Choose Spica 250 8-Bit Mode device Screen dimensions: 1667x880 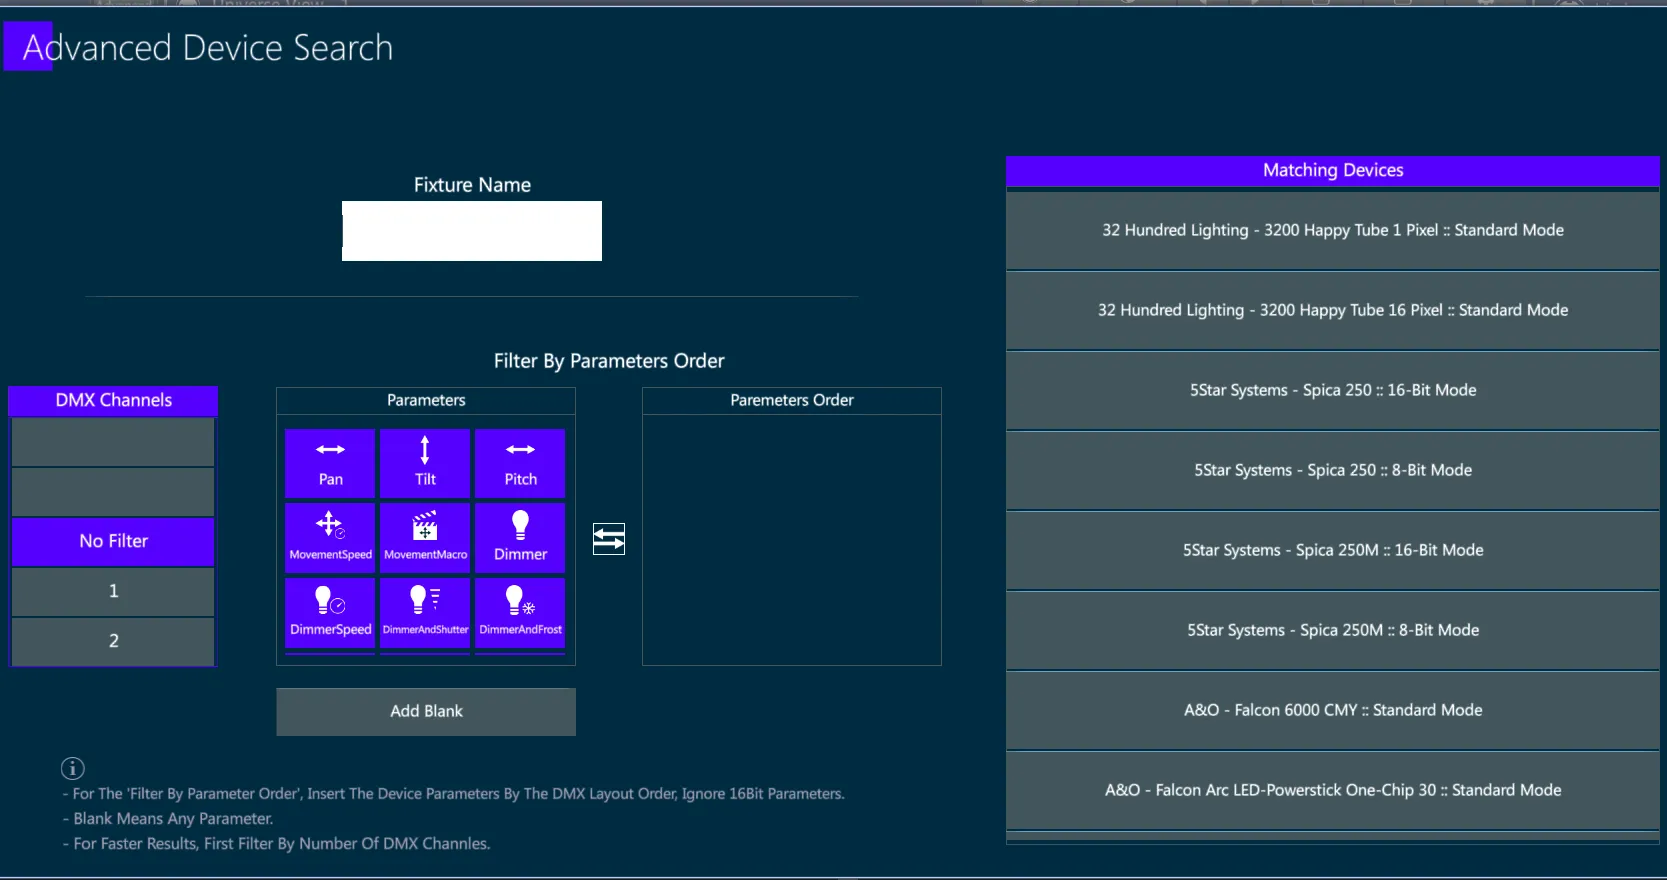pos(1333,470)
